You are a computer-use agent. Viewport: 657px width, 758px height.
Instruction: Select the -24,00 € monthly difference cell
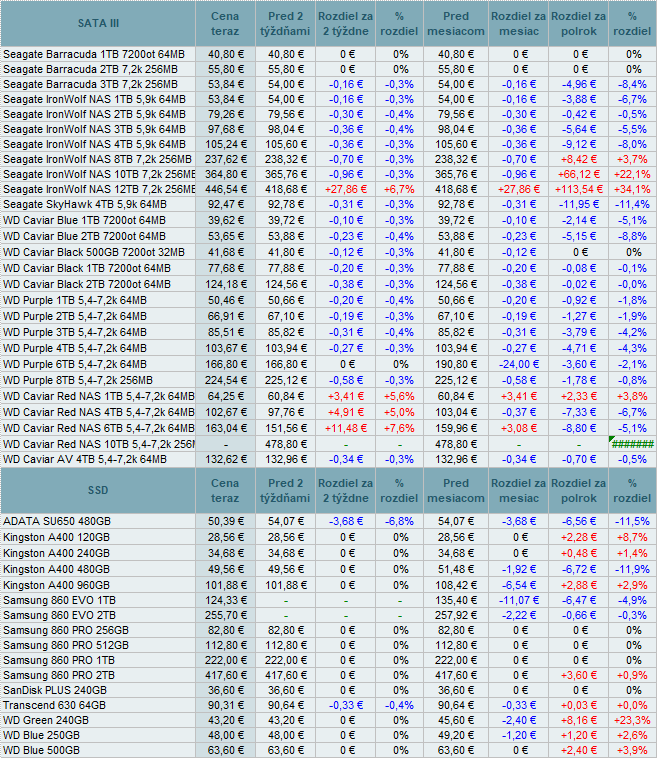click(519, 364)
